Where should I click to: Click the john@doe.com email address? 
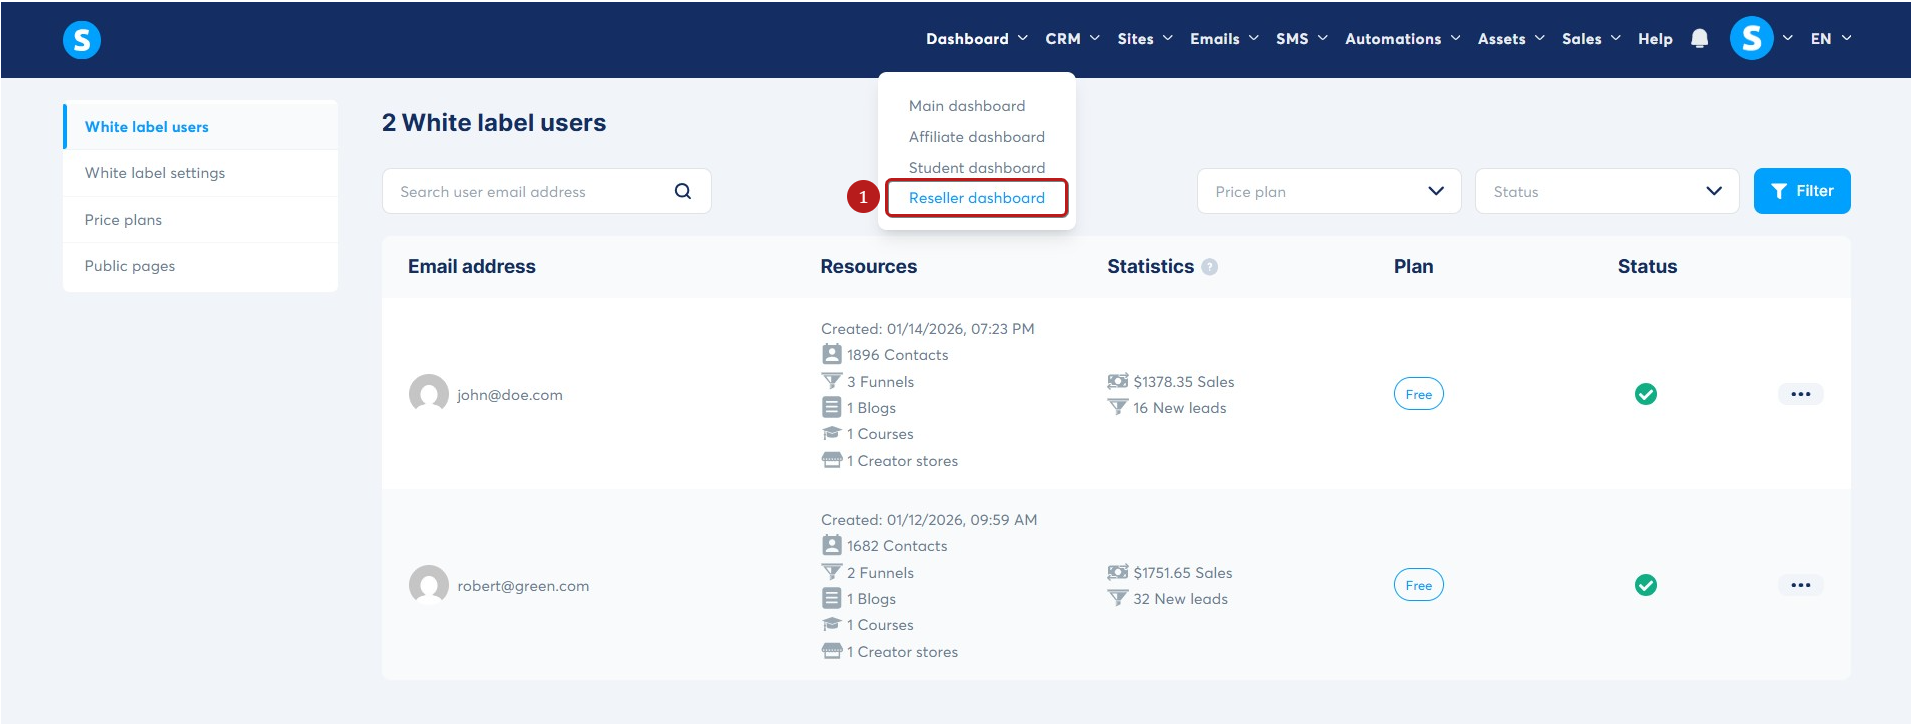click(x=510, y=395)
